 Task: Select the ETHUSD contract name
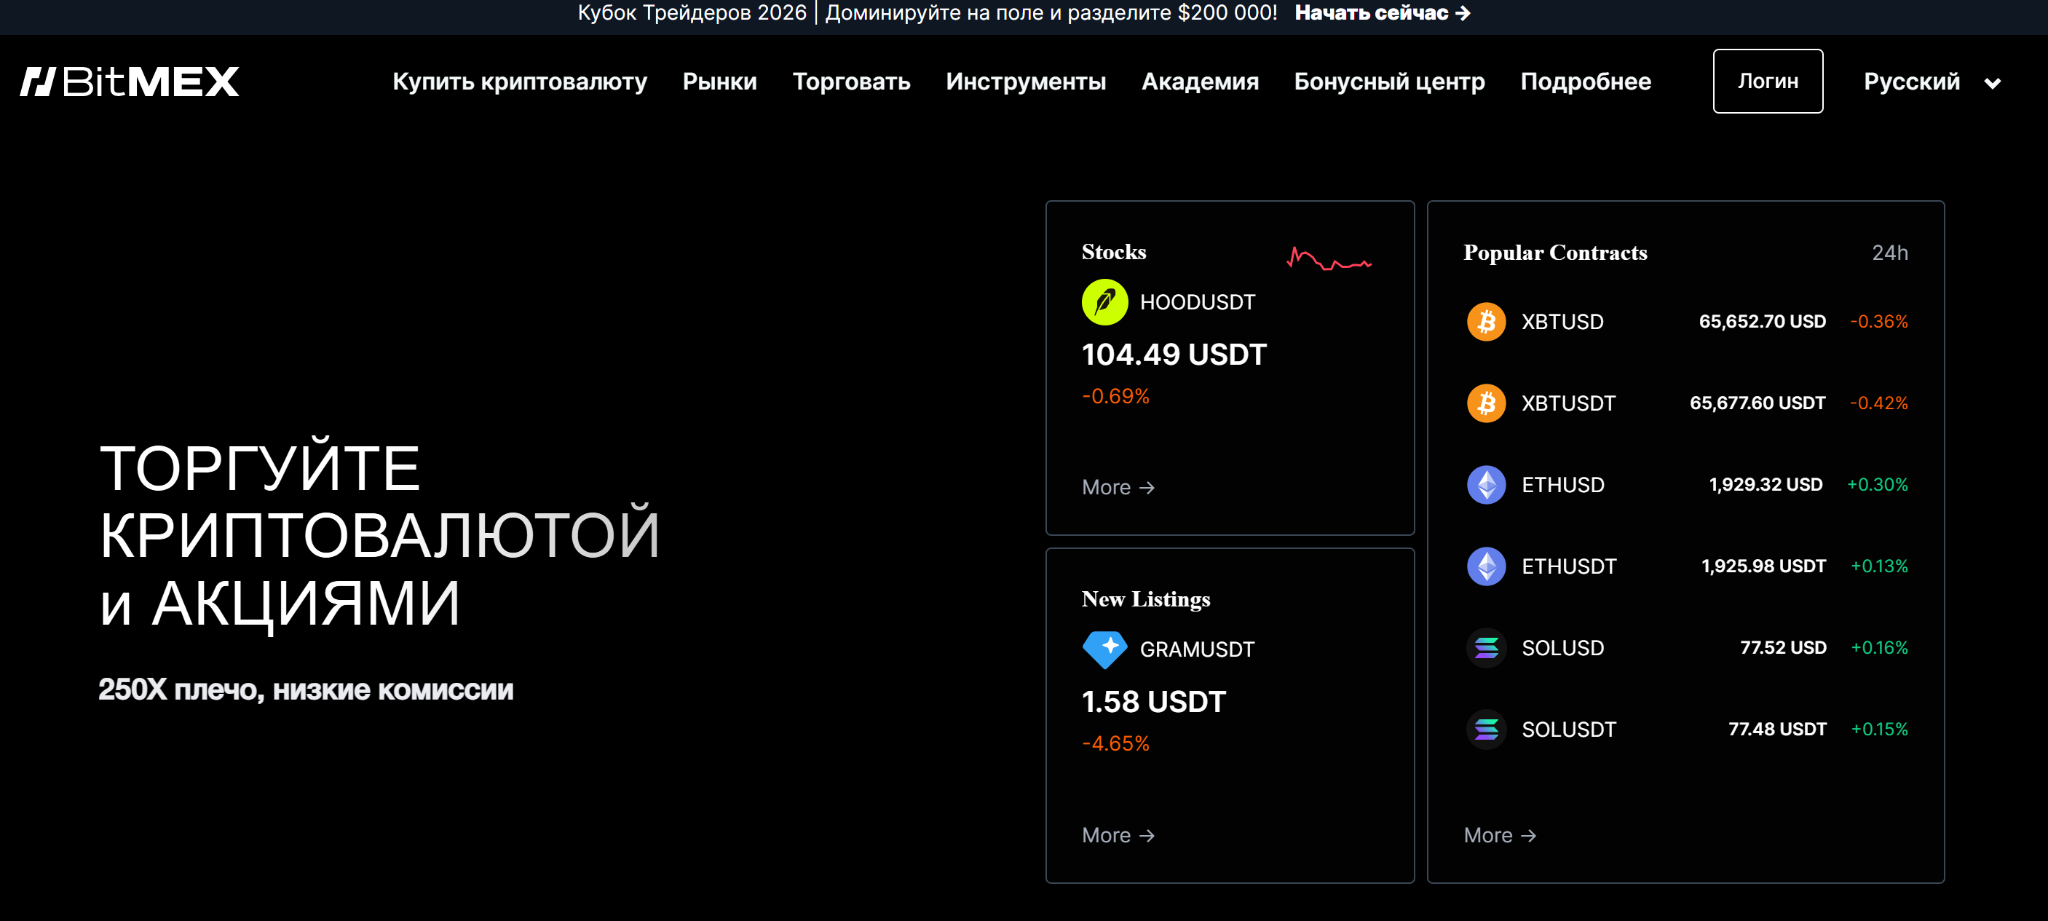(x=1563, y=485)
